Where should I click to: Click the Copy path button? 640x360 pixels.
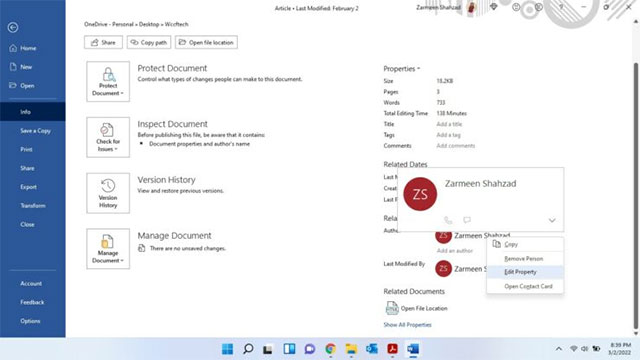tap(149, 42)
